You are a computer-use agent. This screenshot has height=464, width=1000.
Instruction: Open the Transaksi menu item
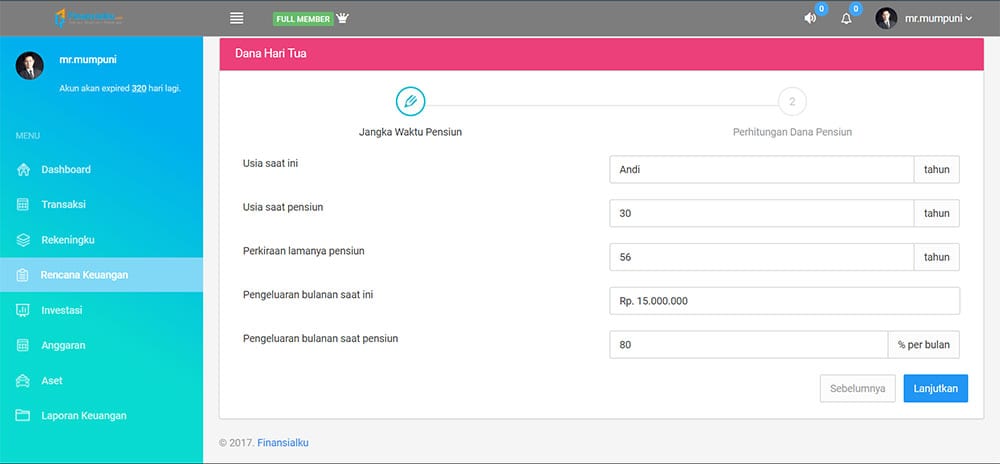pyautogui.click(x=63, y=205)
